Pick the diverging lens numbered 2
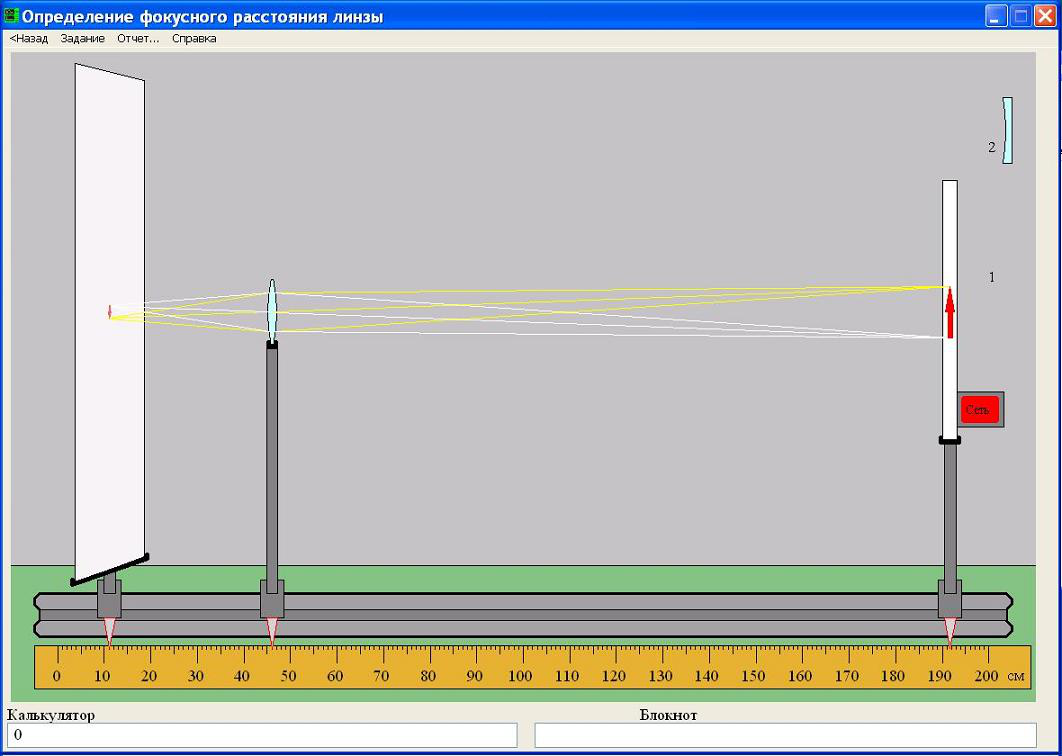Image resolution: width=1062 pixels, height=756 pixels. pyautogui.click(x=1007, y=130)
